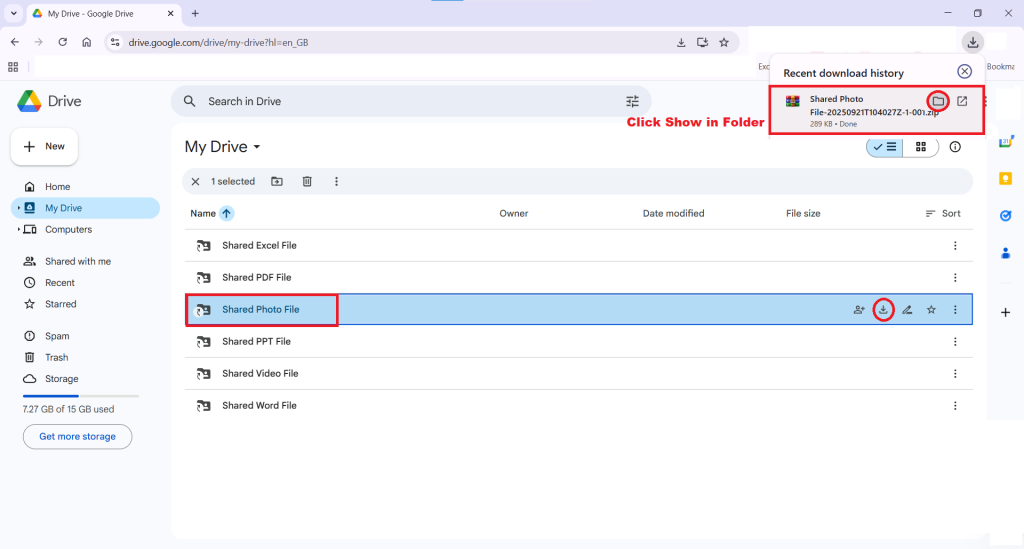Star the Shared Photo File
This screenshot has width=1024, height=549.
931,310
